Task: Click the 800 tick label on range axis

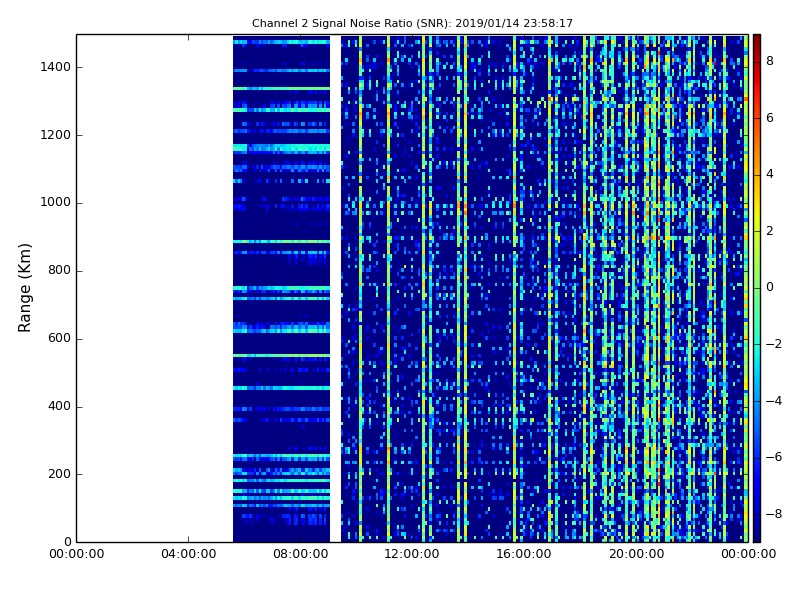Action: (x=59, y=270)
